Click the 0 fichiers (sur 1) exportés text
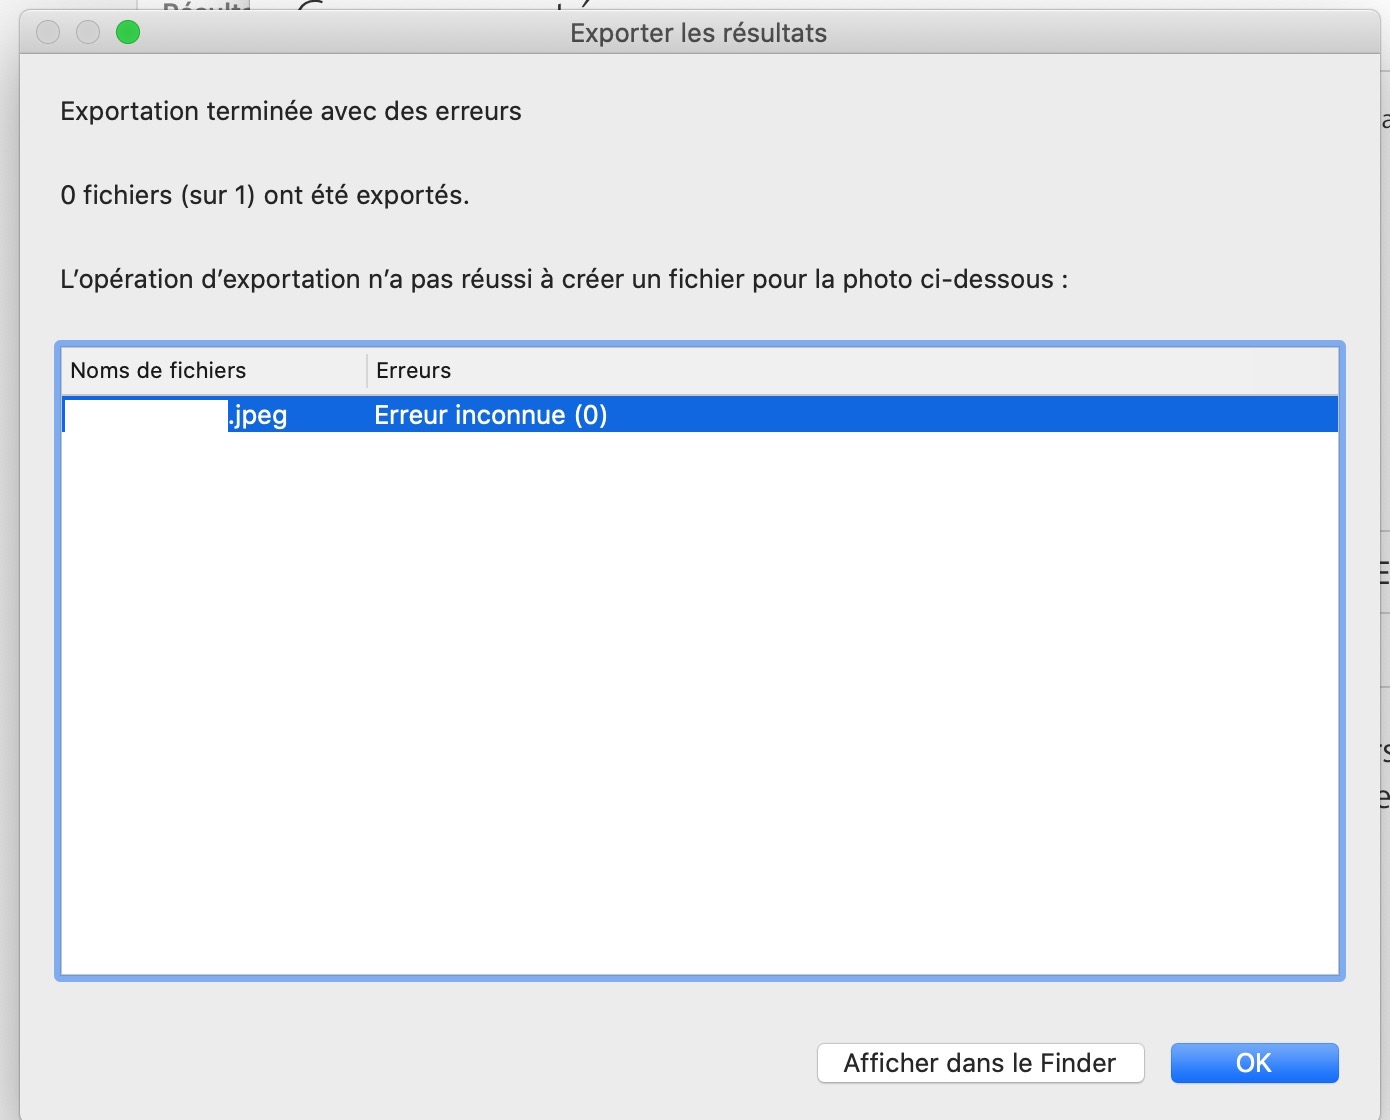Screen dimensions: 1390x1120 point(264,195)
